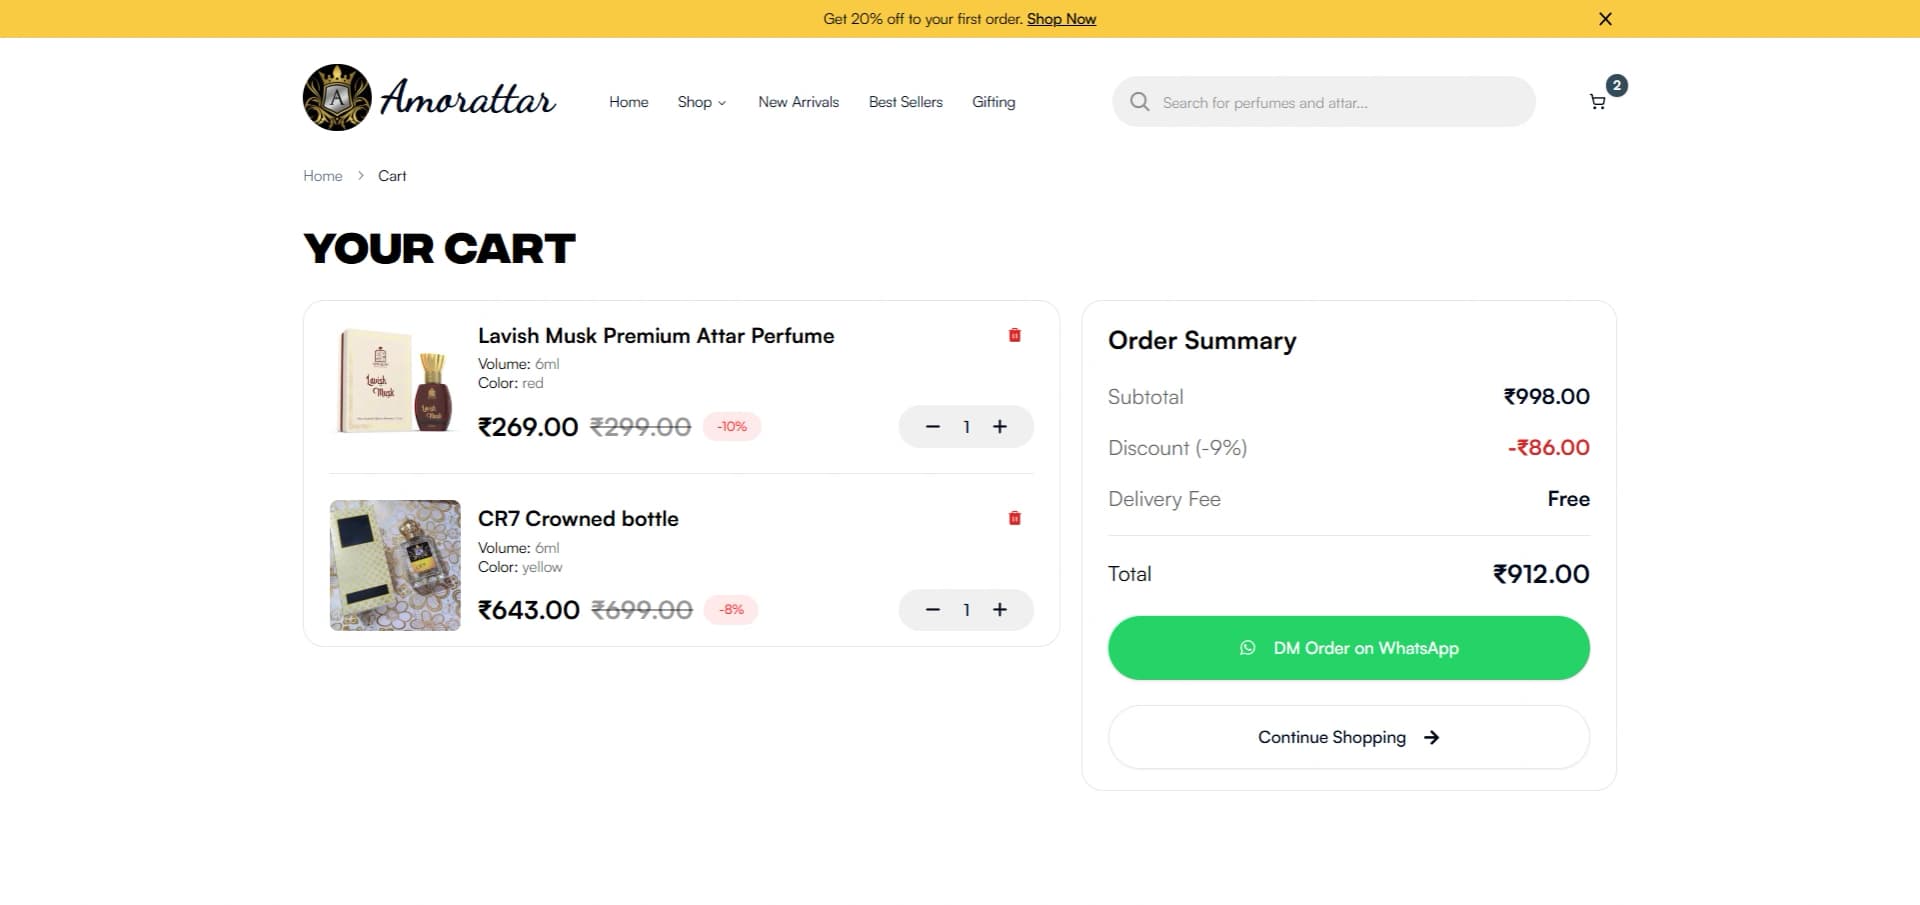
Task: Open New Arrivals page
Action: point(798,102)
